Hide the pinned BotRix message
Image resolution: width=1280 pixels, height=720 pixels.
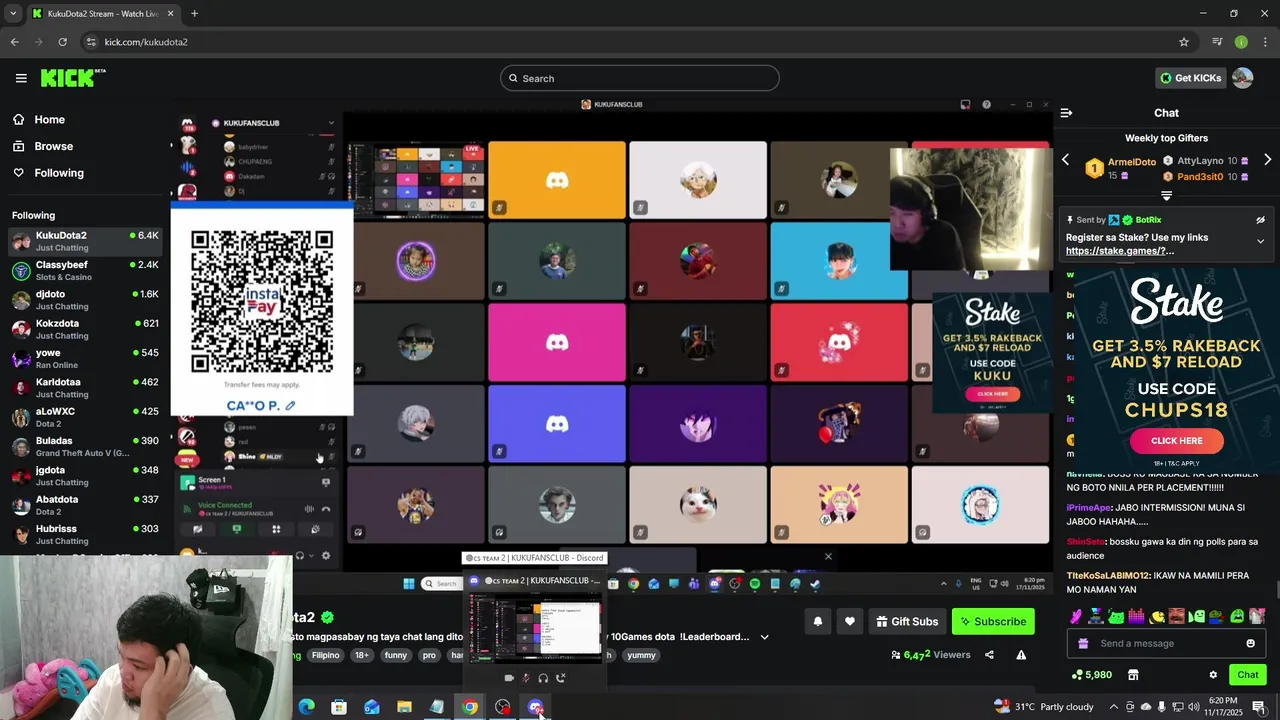pos(1260,220)
